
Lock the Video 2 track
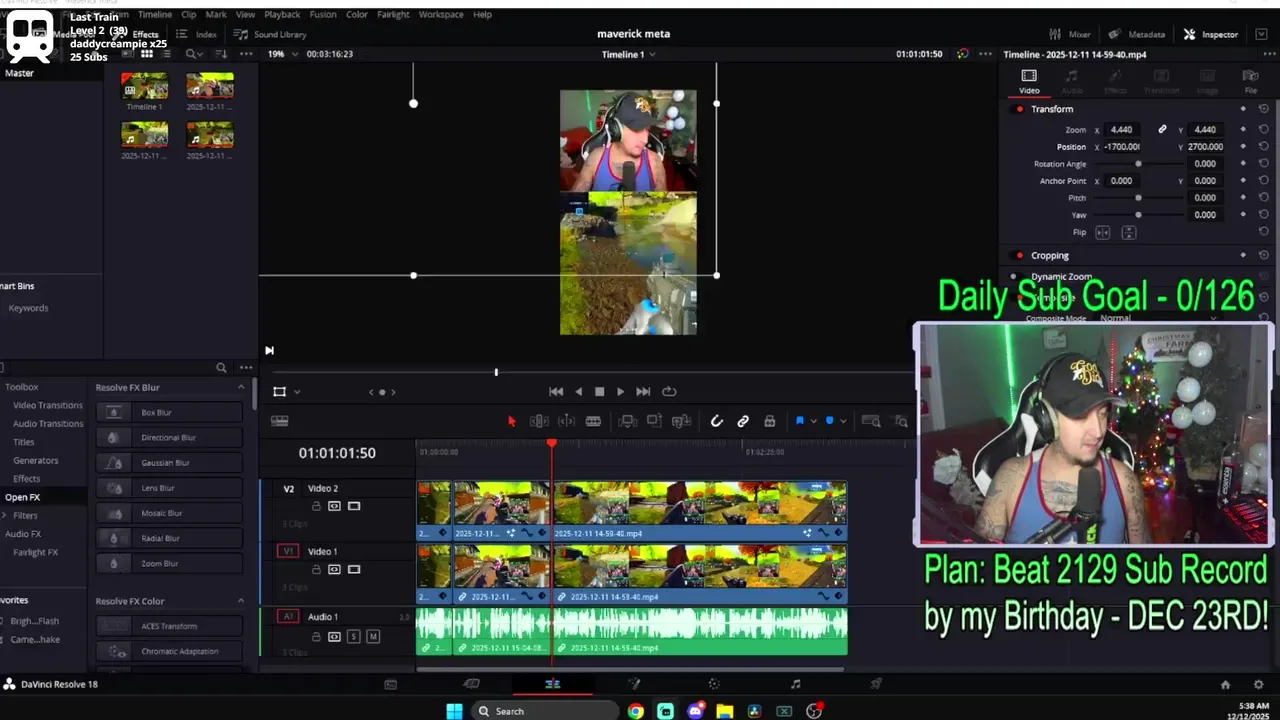pos(316,506)
